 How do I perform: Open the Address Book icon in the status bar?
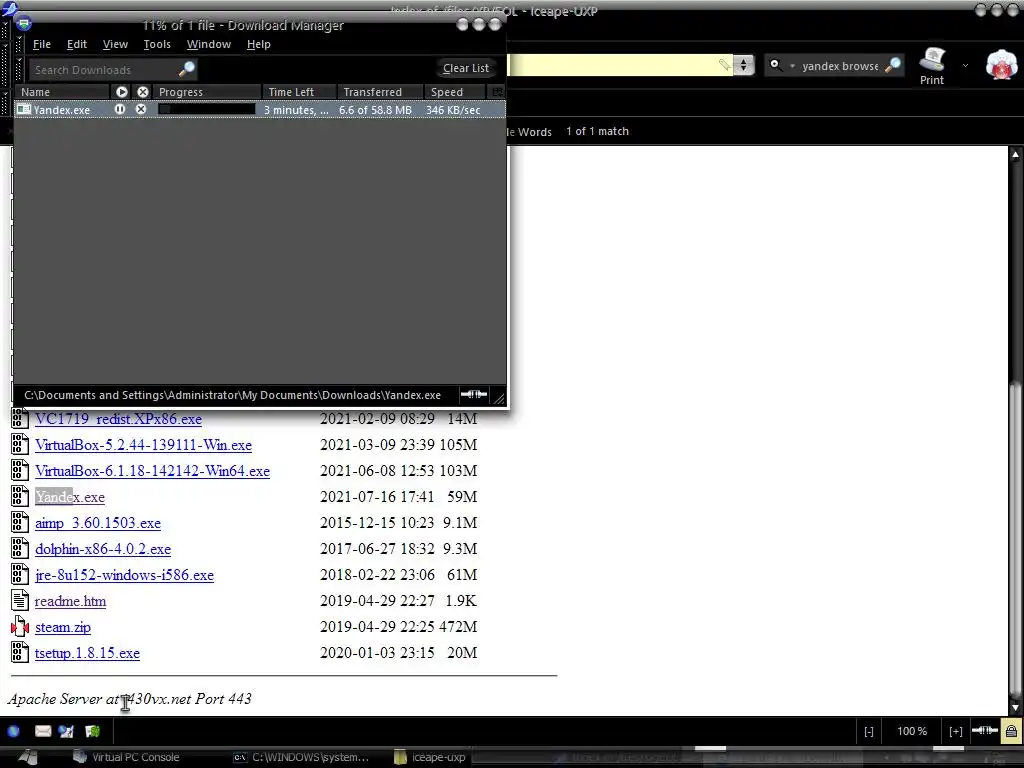[92, 731]
